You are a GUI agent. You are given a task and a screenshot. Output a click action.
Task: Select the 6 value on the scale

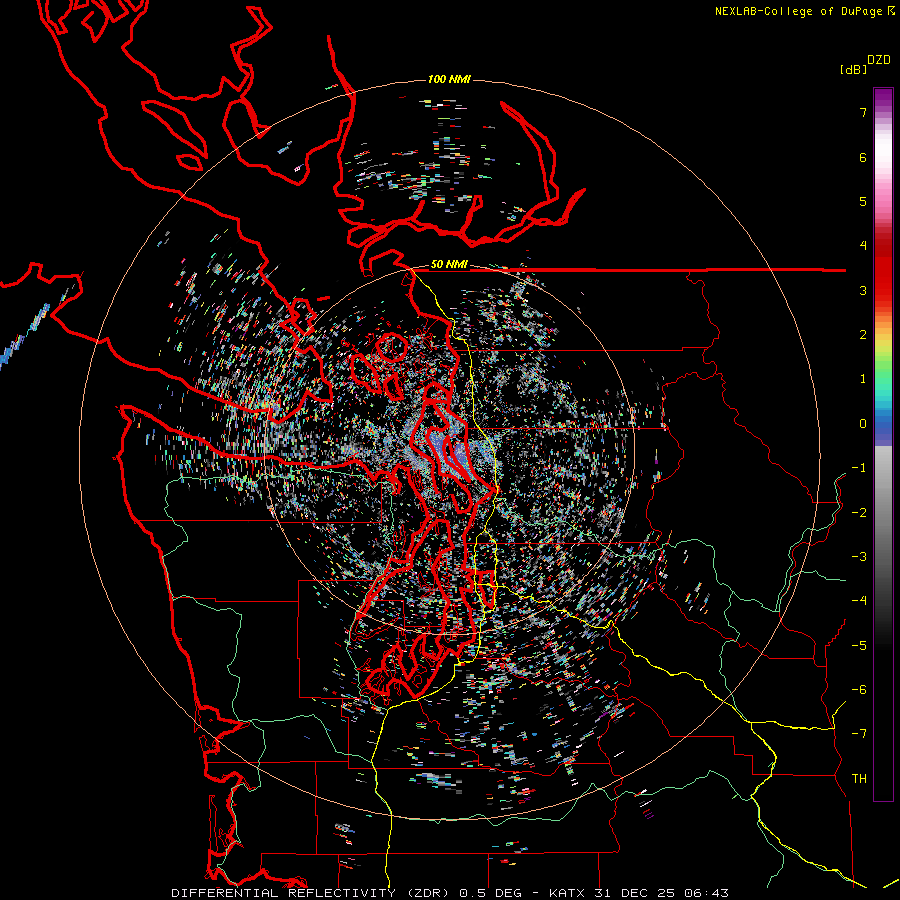(863, 157)
